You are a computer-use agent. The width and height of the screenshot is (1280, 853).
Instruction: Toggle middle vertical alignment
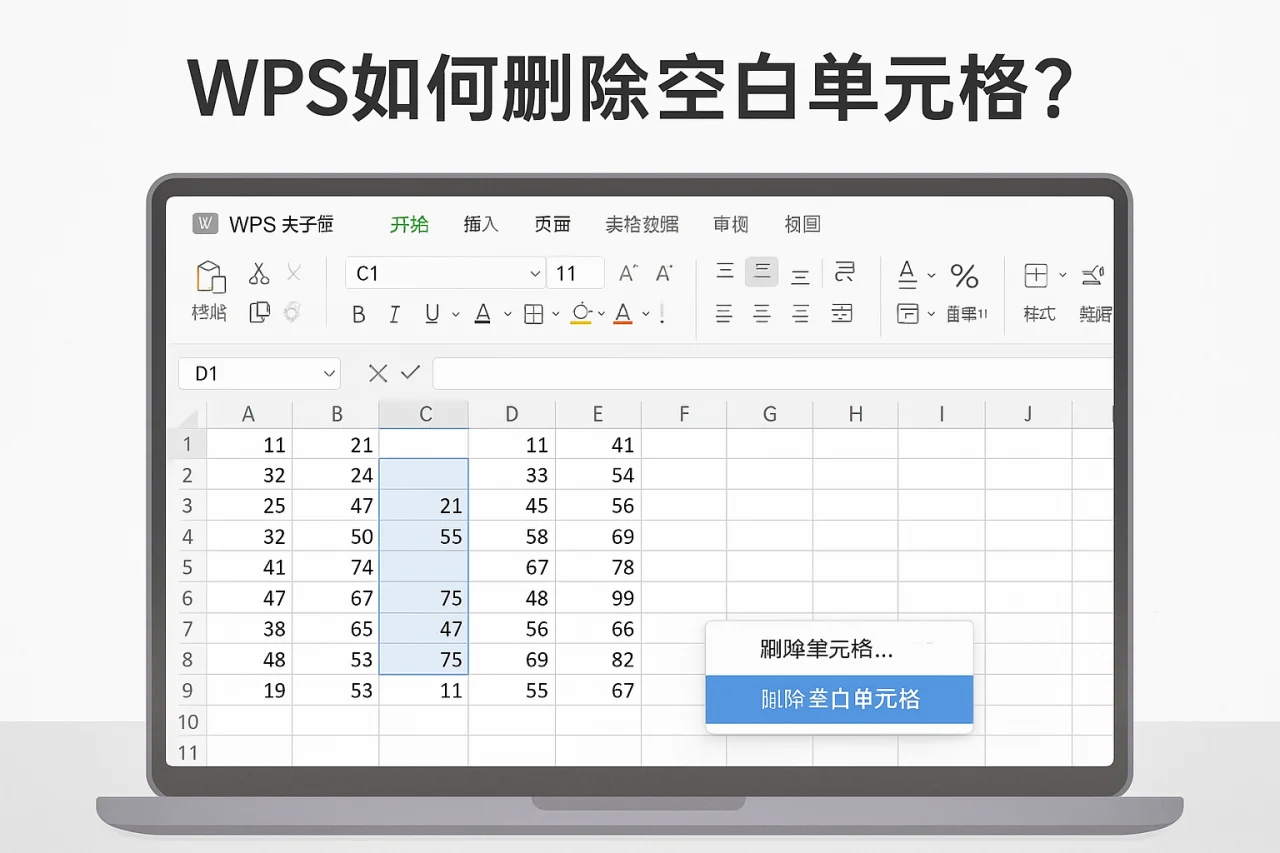click(x=762, y=273)
